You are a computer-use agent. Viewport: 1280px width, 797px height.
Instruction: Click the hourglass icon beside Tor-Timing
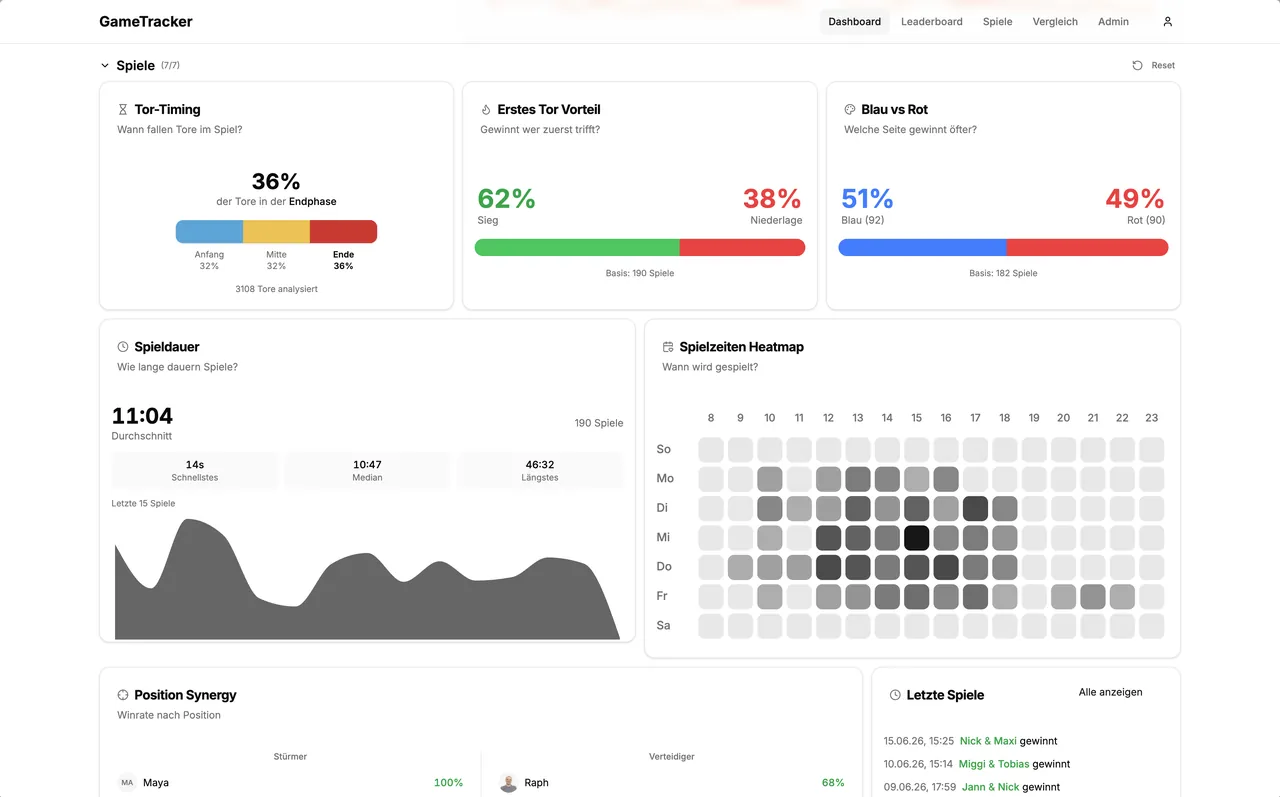click(123, 110)
